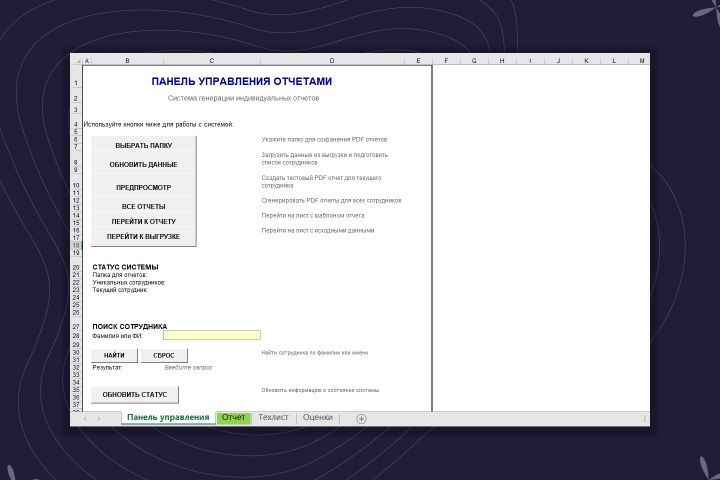This screenshot has height=480, width=720.
Task: Click the ВЫБРАТЬ ПАПКУ button
Action: coord(144,145)
